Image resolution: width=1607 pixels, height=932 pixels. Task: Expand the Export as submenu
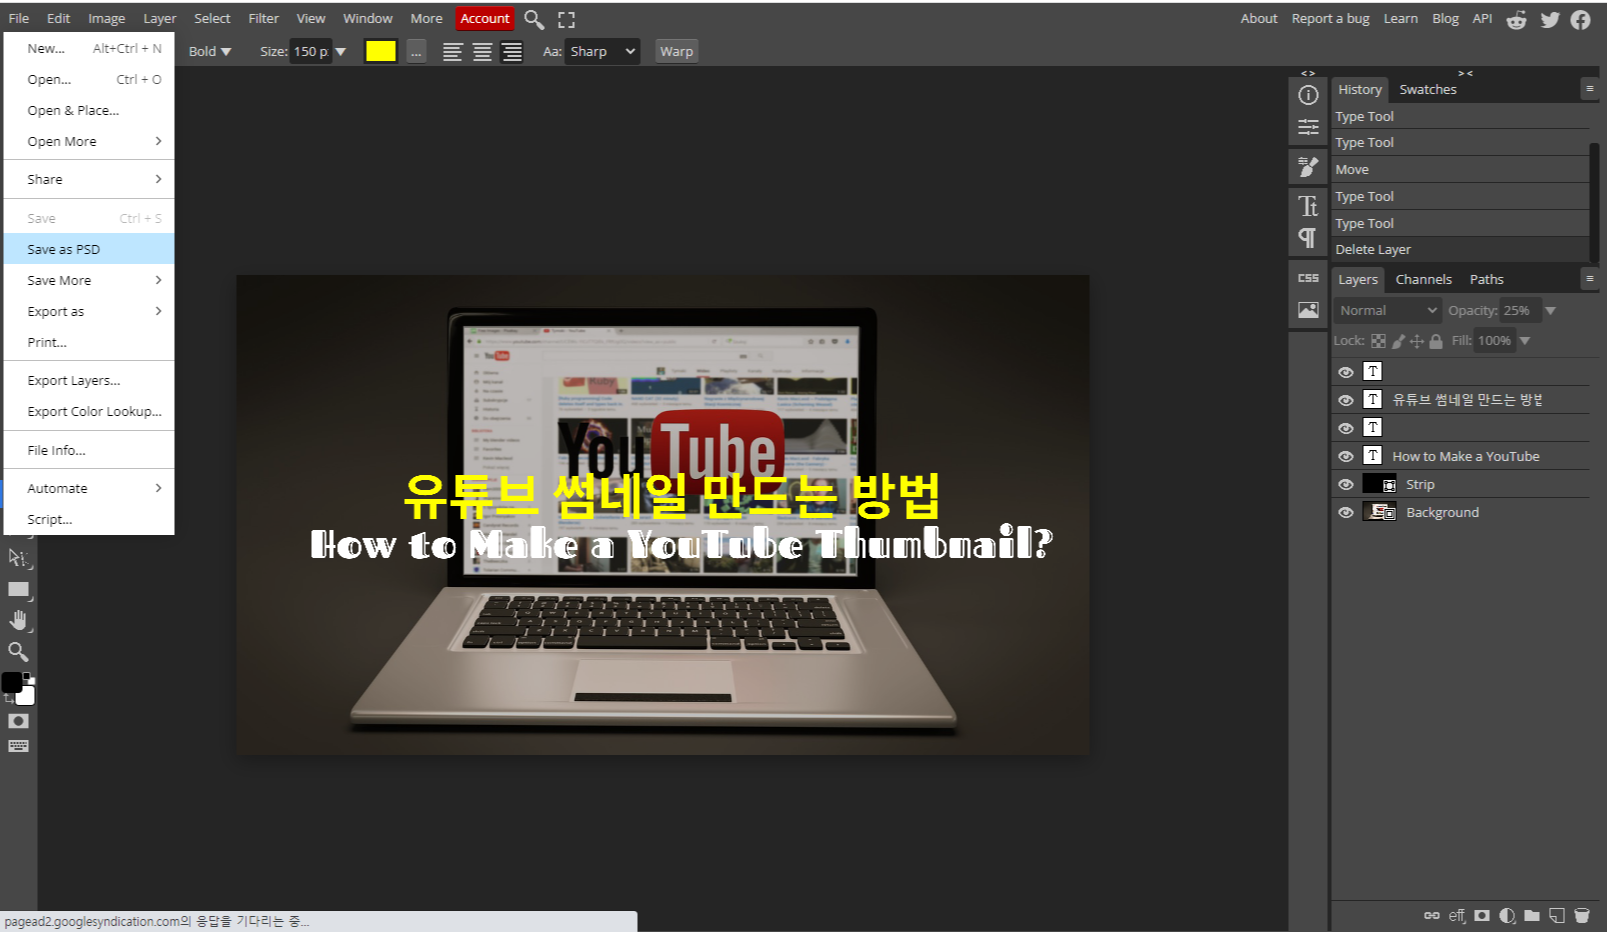[x=89, y=312]
